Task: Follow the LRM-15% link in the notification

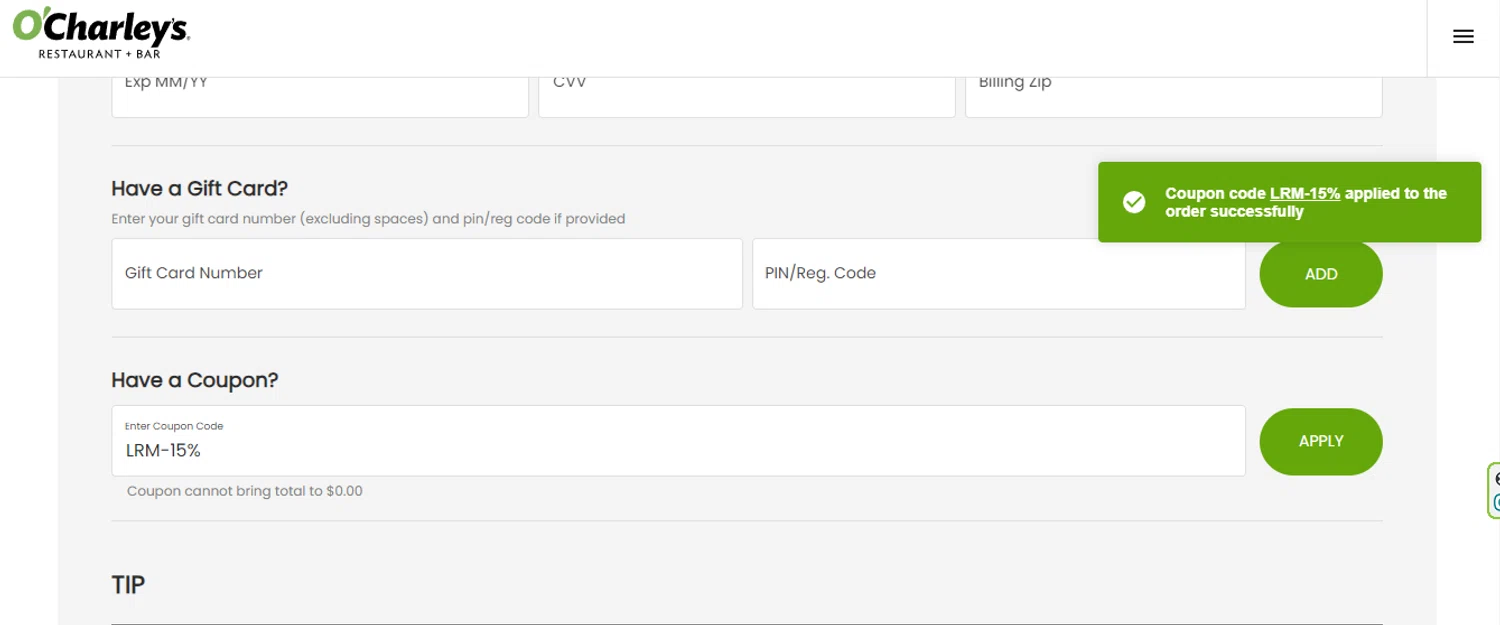Action: [1304, 194]
